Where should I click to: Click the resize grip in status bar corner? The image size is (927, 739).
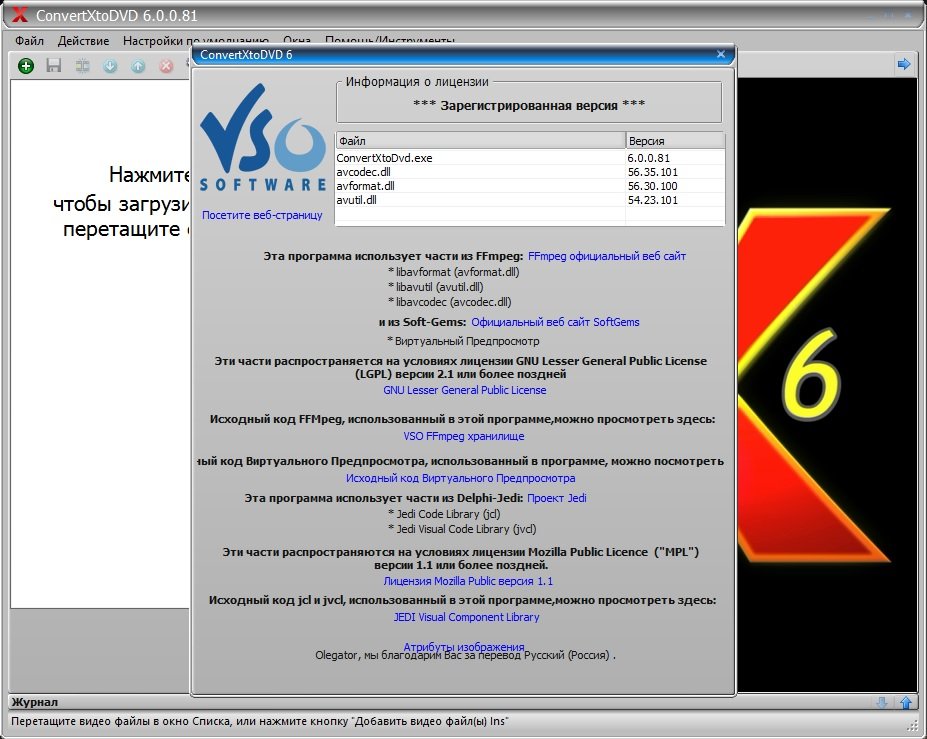coord(913,725)
